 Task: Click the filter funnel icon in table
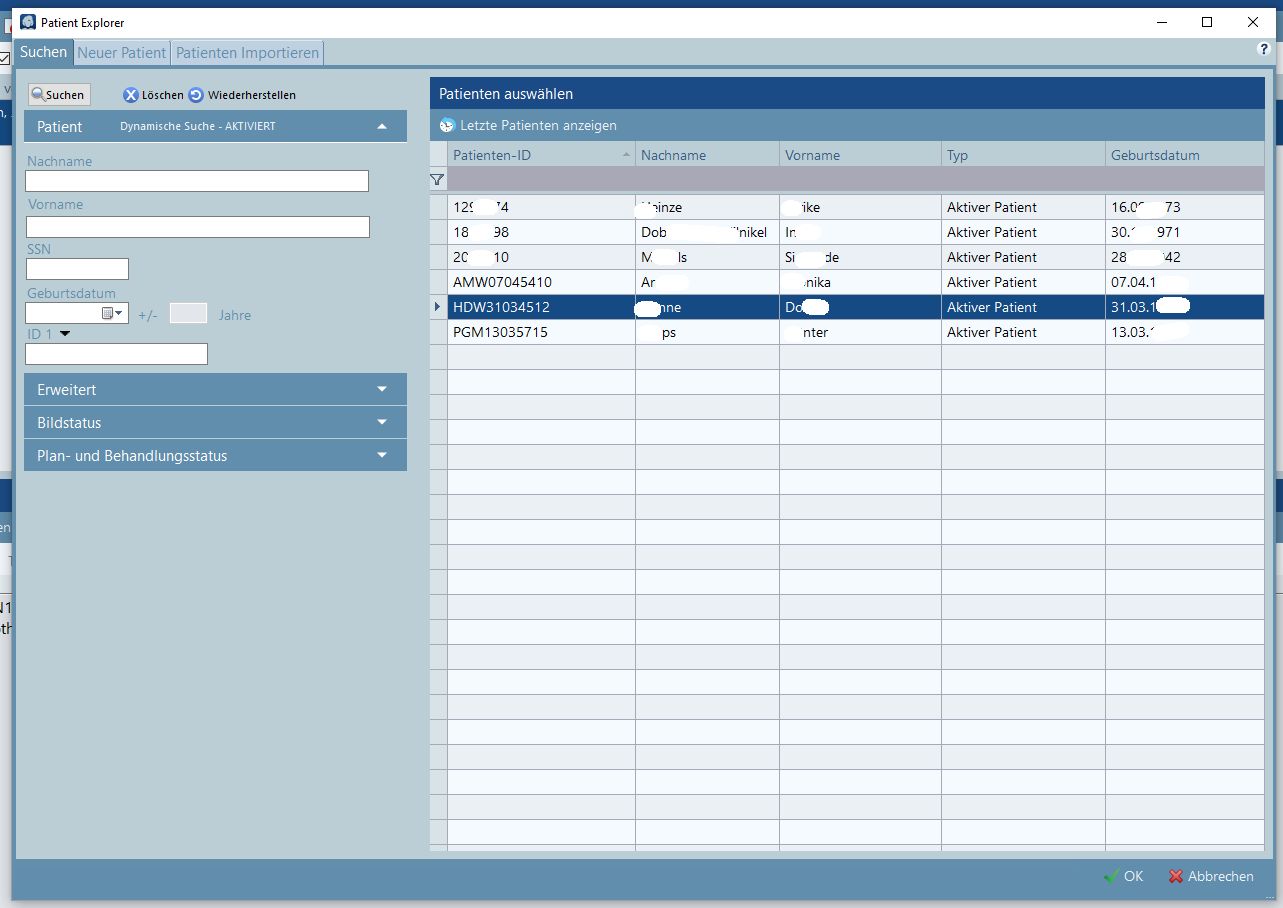point(437,180)
